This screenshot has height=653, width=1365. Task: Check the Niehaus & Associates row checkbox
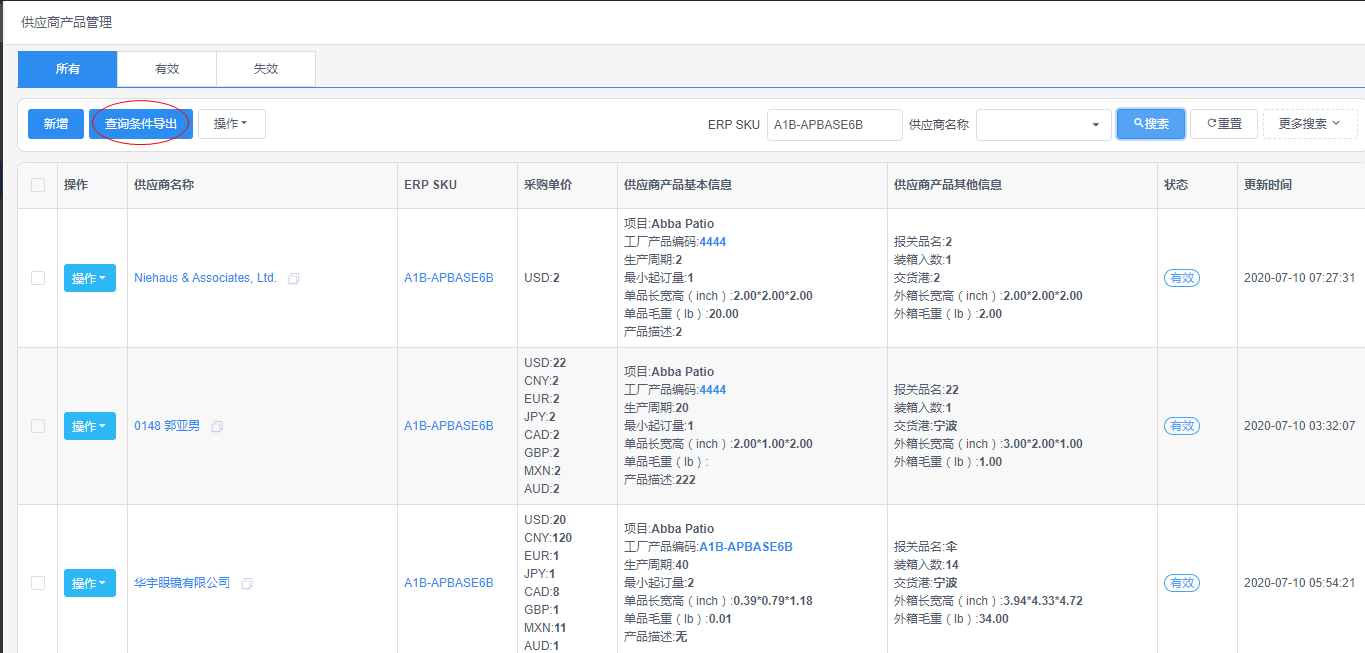(38, 278)
